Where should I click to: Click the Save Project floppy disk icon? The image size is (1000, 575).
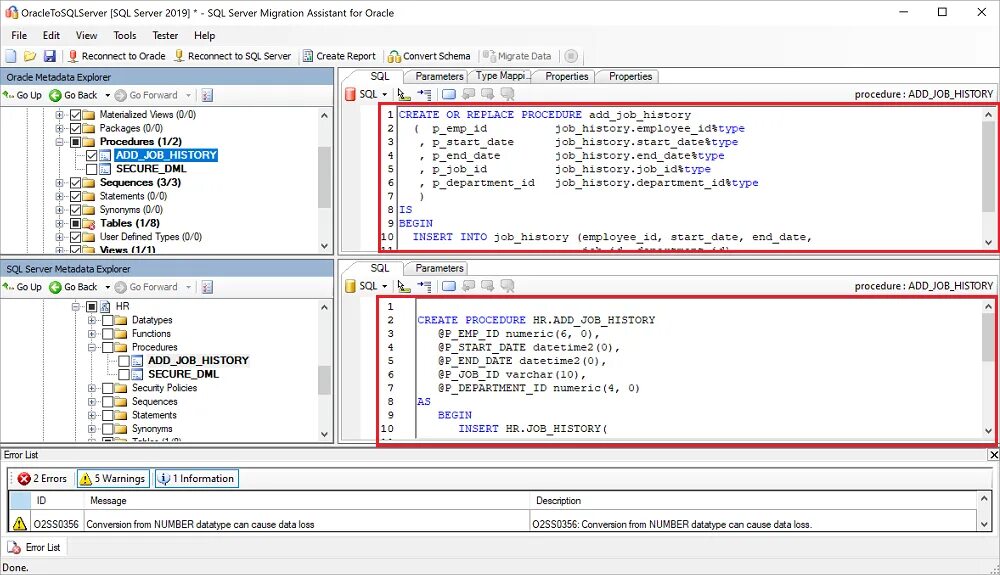tap(50, 56)
